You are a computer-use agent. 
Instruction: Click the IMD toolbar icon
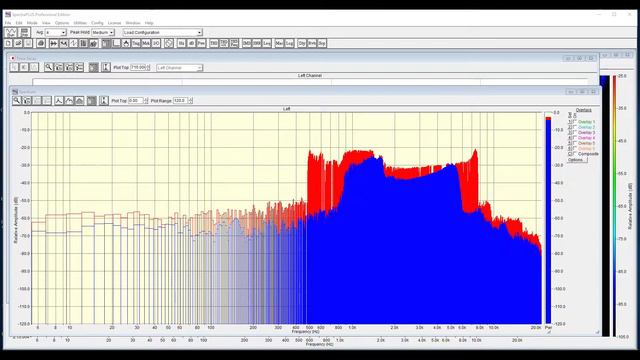point(247,43)
